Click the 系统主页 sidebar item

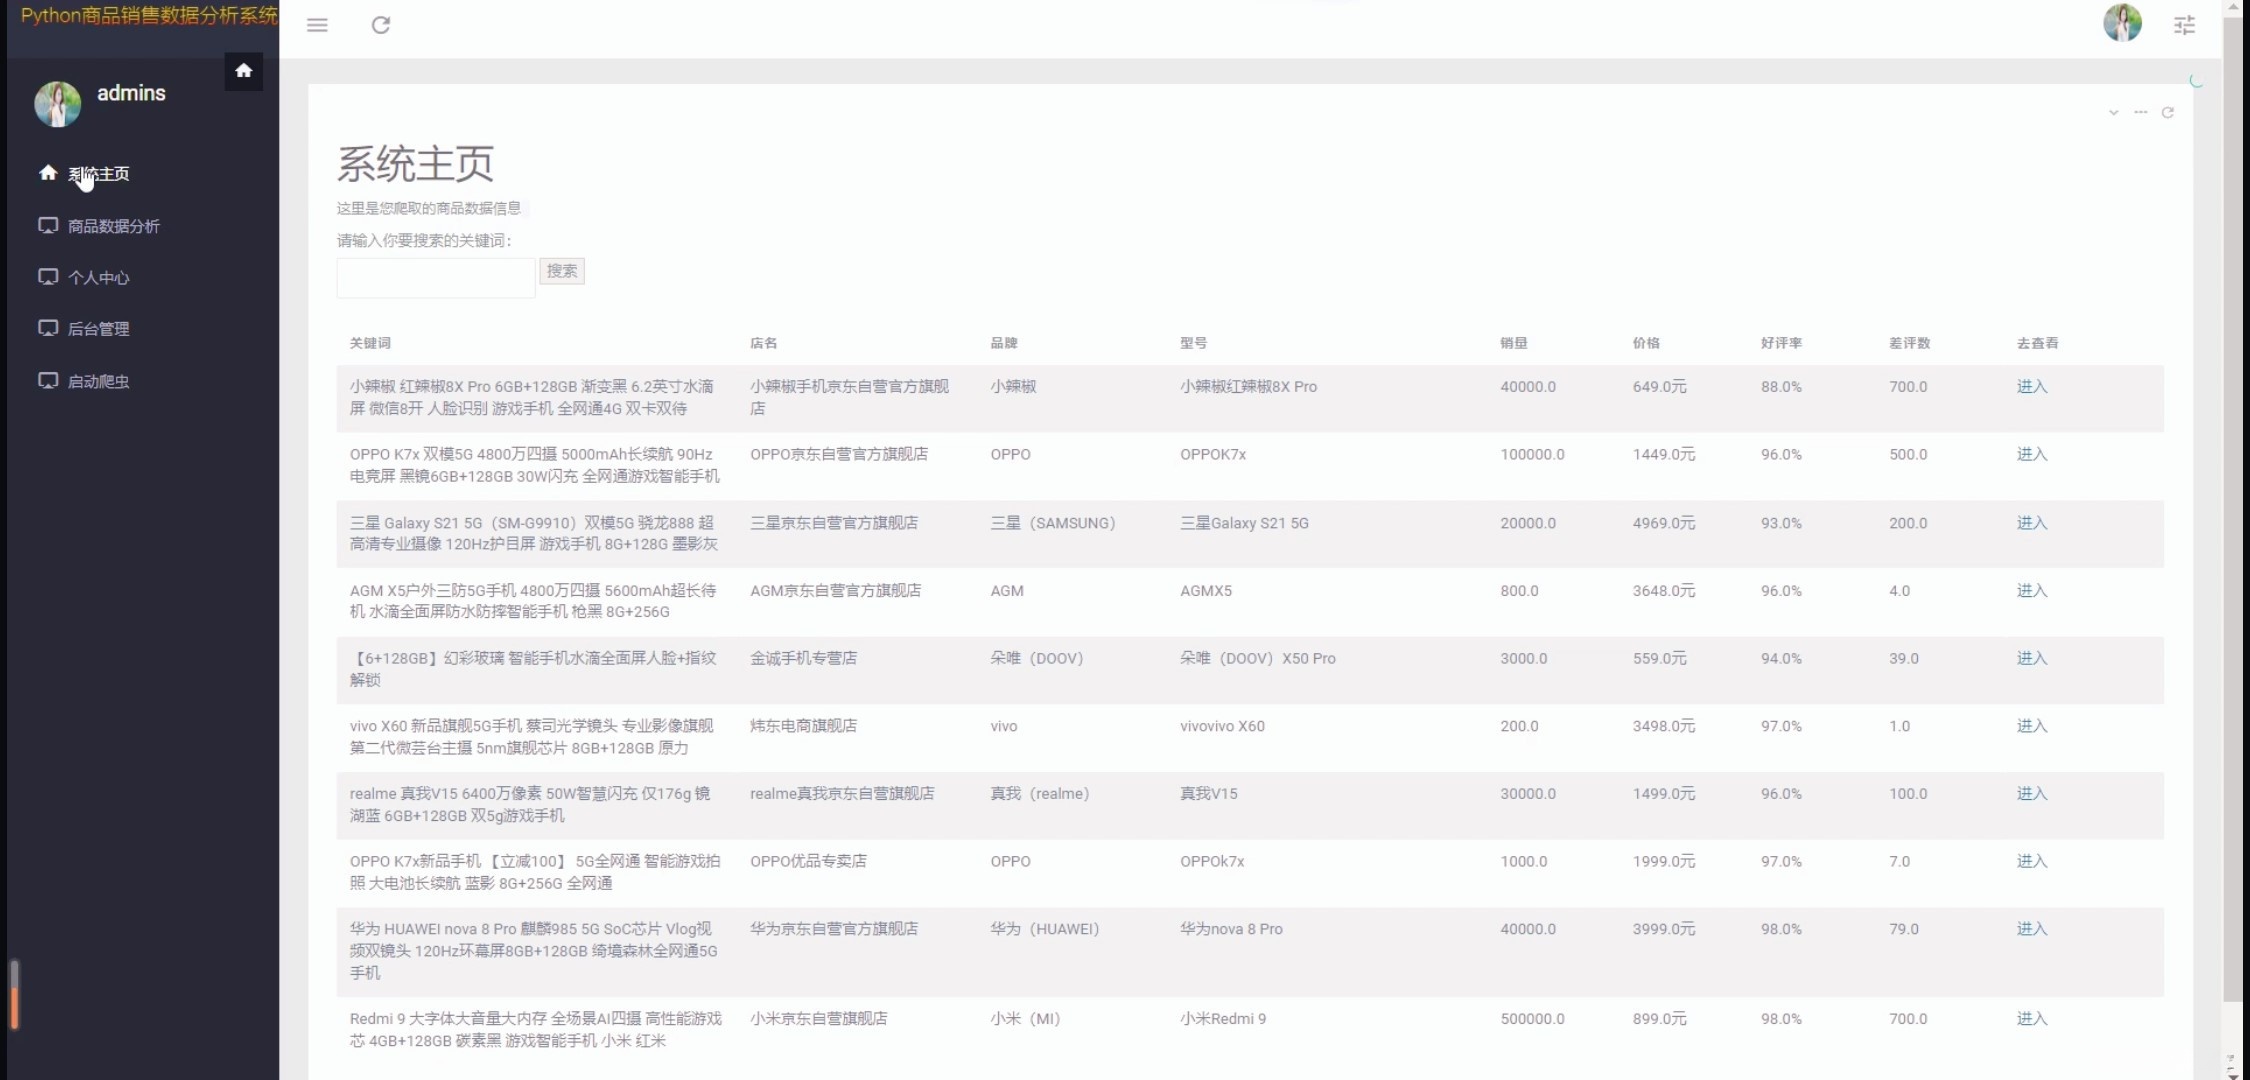[x=98, y=174]
